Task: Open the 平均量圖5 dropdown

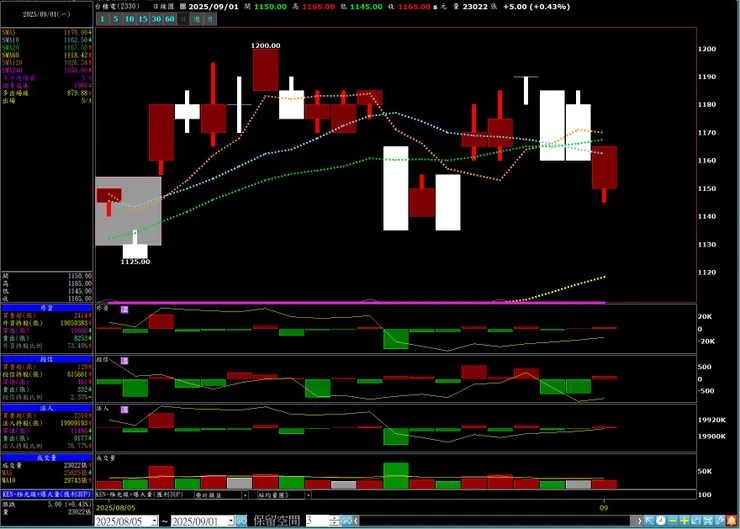Action: 308,495
